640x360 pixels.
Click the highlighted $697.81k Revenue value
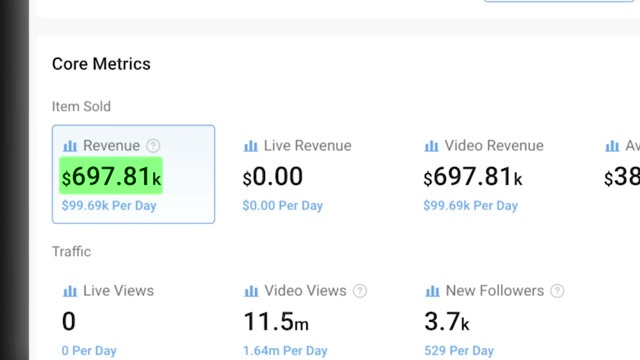coord(111,176)
